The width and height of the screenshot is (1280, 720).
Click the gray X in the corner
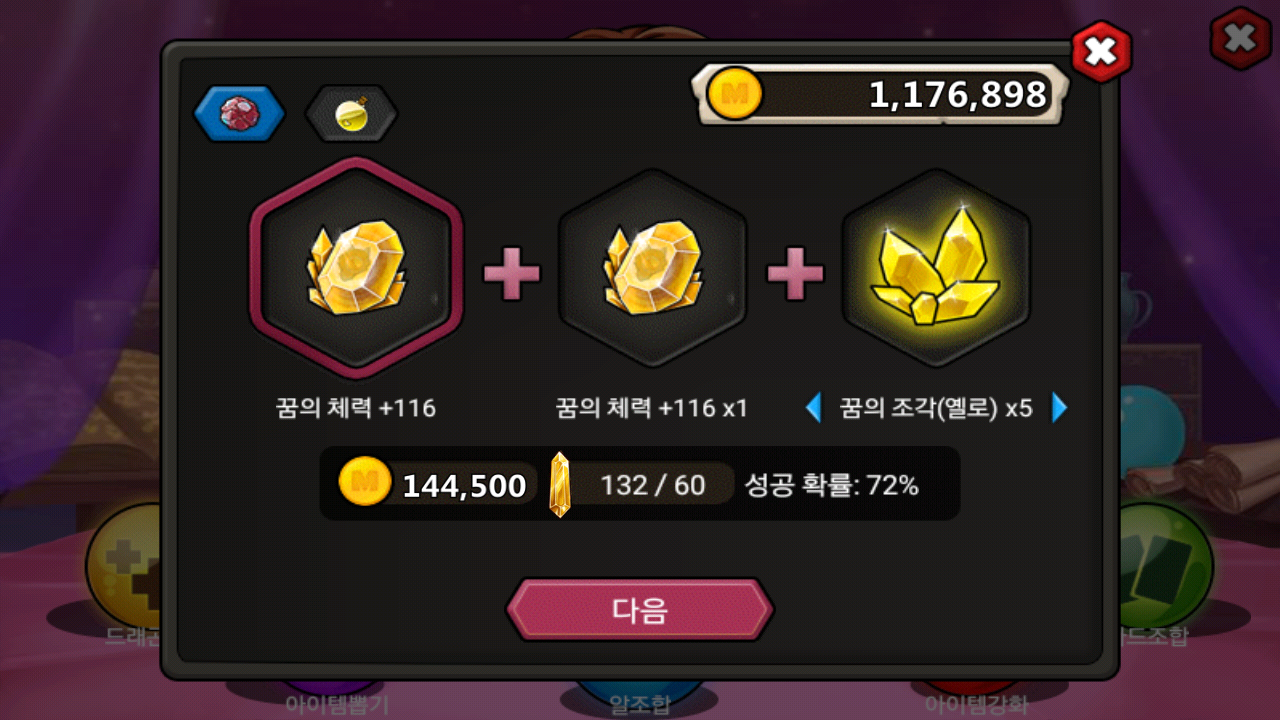[1241, 39]
